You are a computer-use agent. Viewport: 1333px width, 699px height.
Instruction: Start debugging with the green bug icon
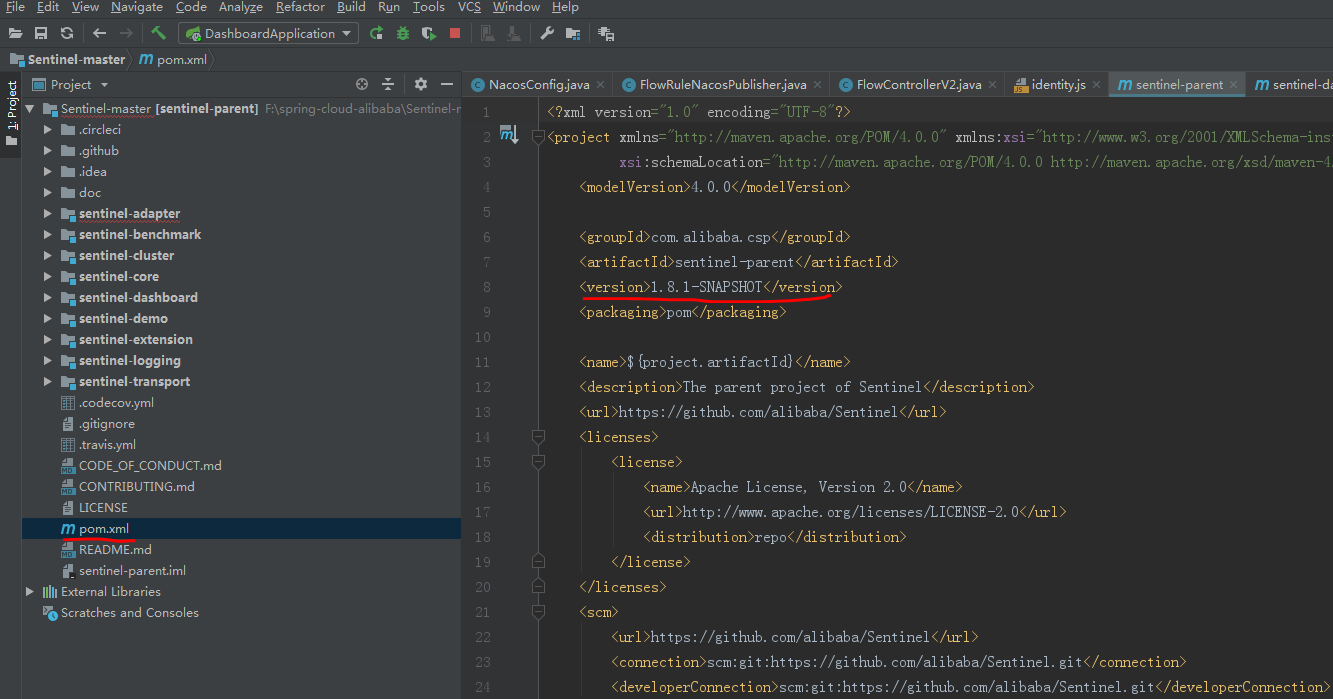coord(402,33)
